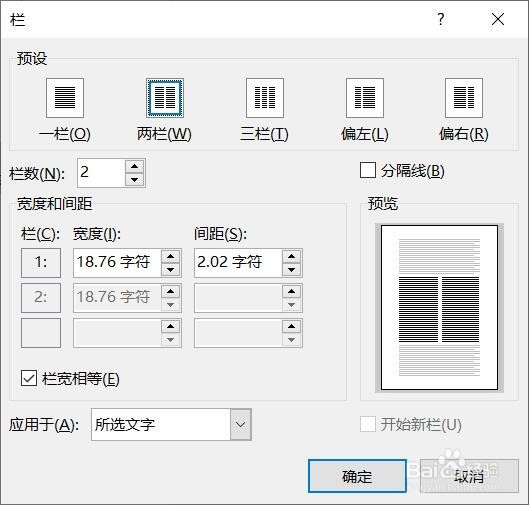
Task: Click the empty third row width field
Action: (x=117, y=333)
